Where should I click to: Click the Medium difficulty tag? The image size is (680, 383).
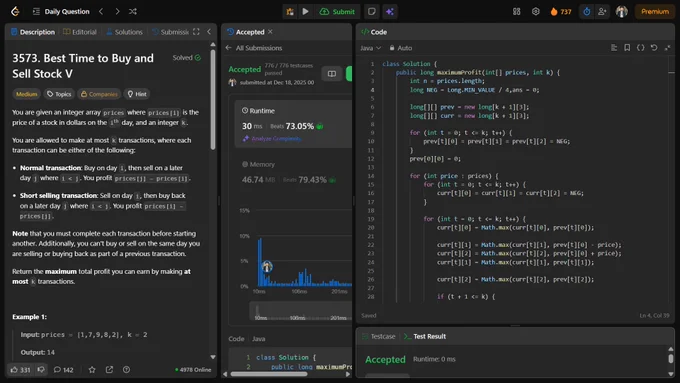(26, 94)
